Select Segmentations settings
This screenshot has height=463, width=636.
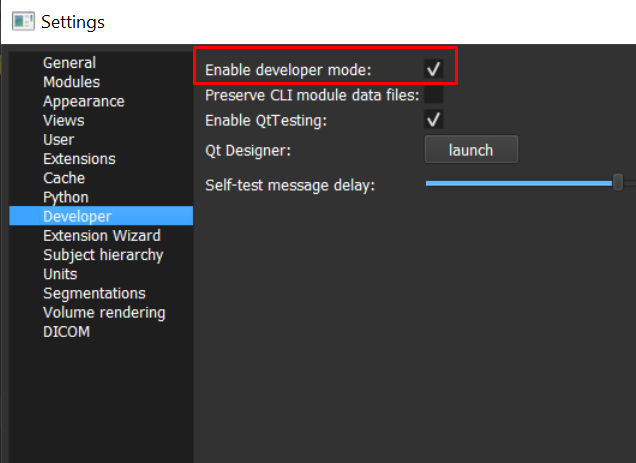[x=94, y=293]
